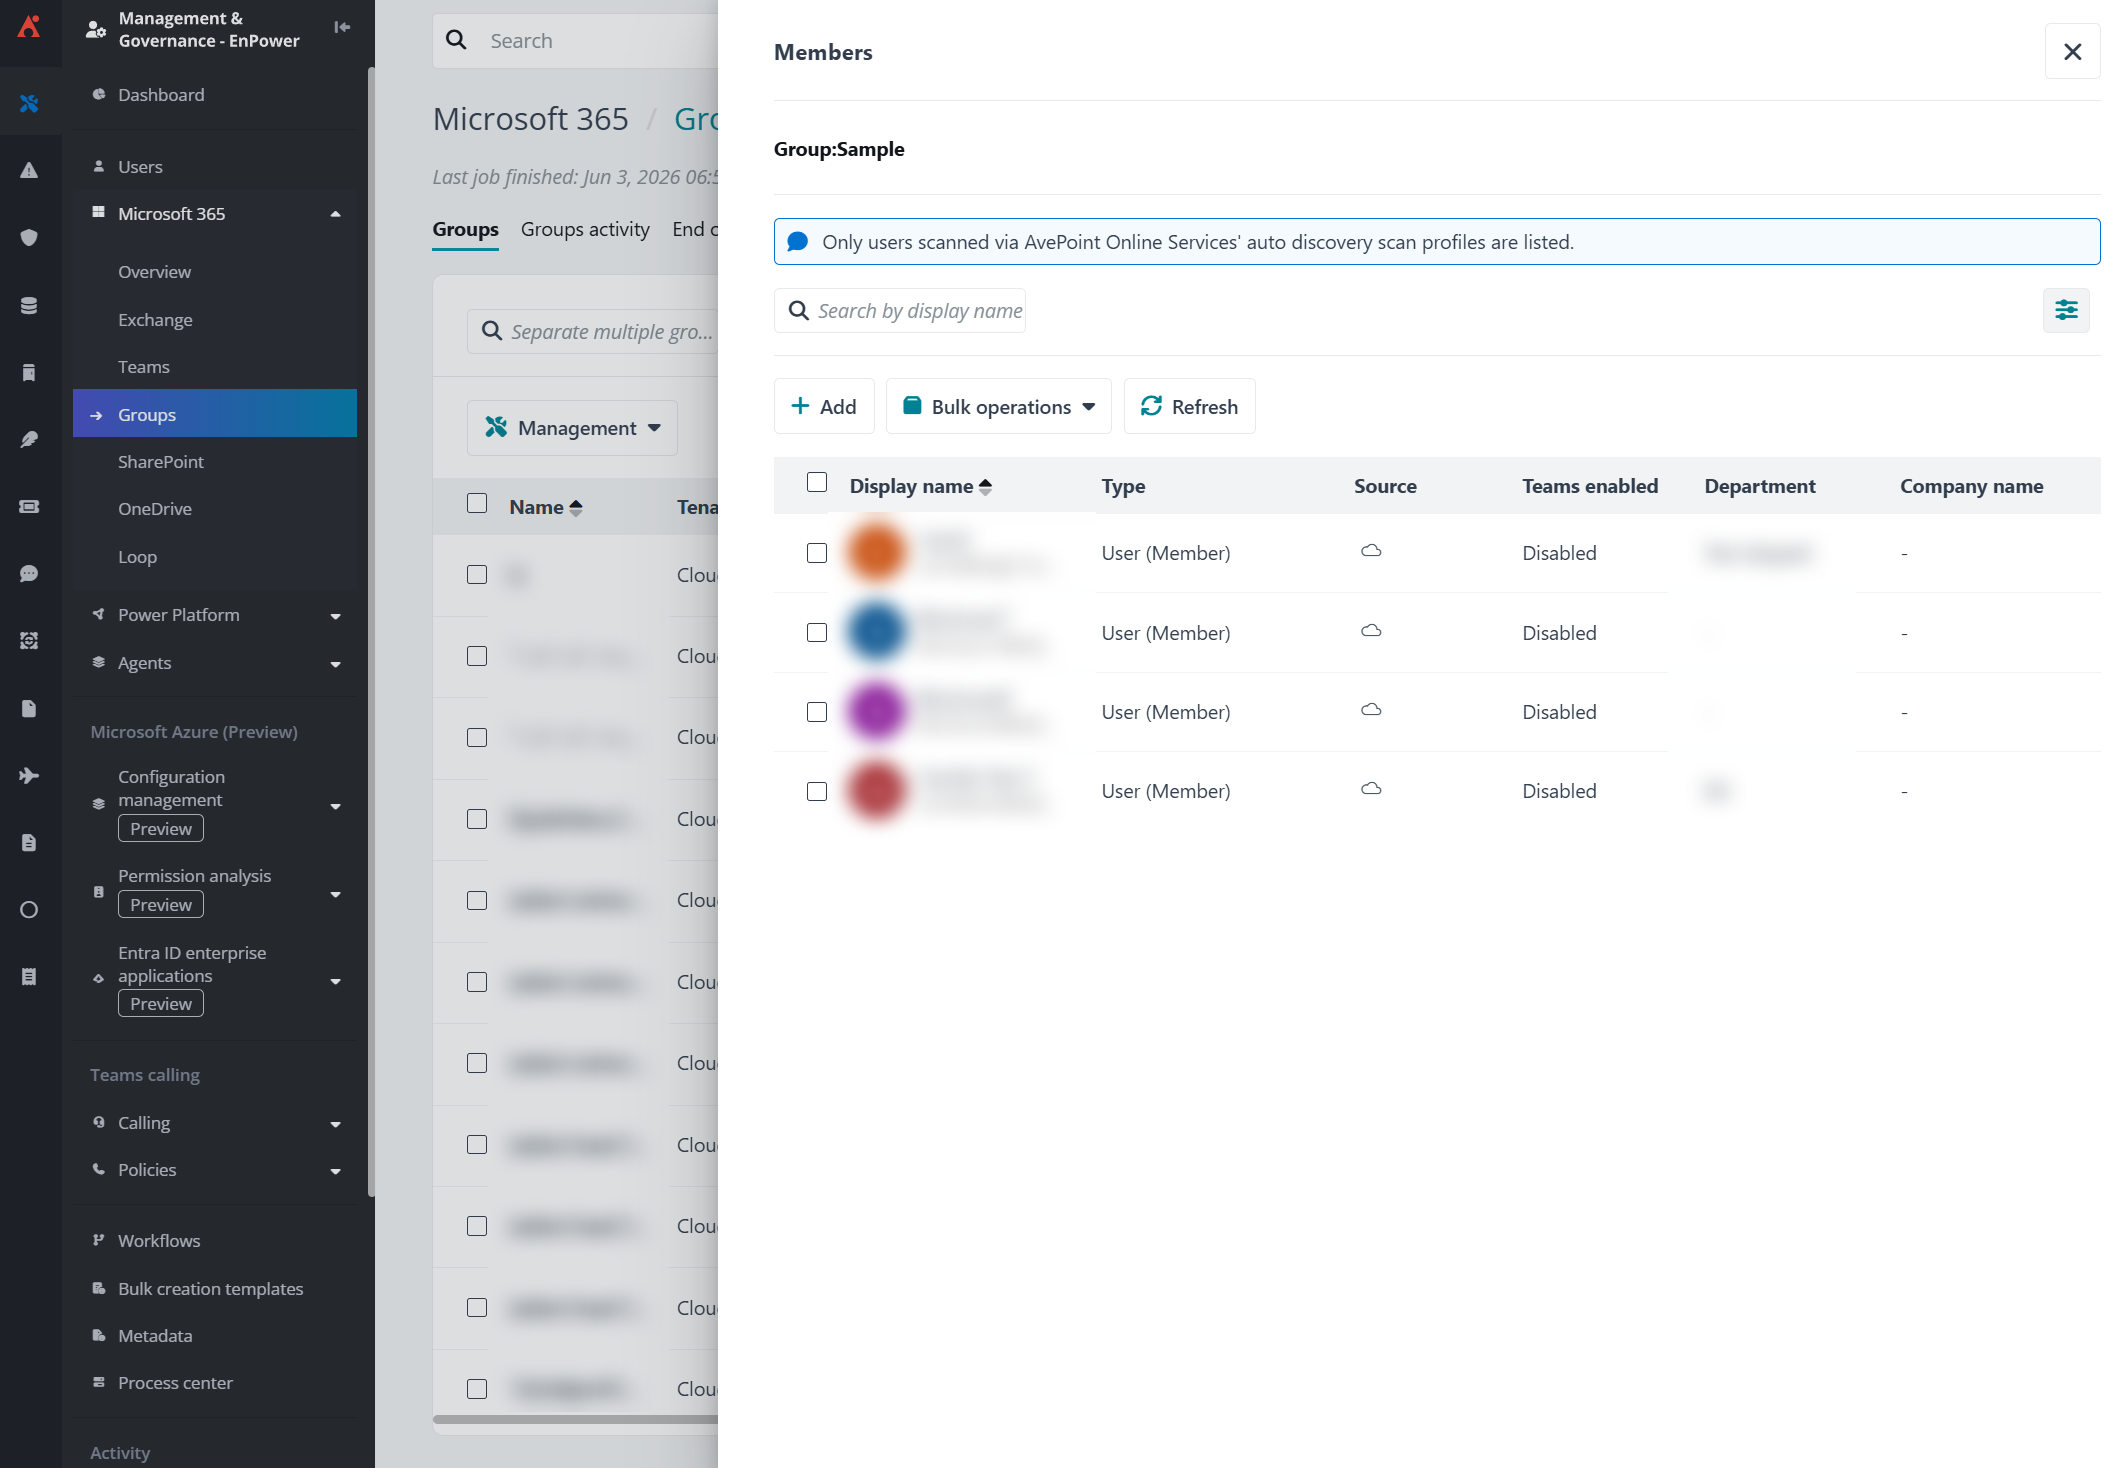This screenshot has width=2124, height=1468.
Task: Click the sidebar vertical scrollbar
Action: coord(371,630)
